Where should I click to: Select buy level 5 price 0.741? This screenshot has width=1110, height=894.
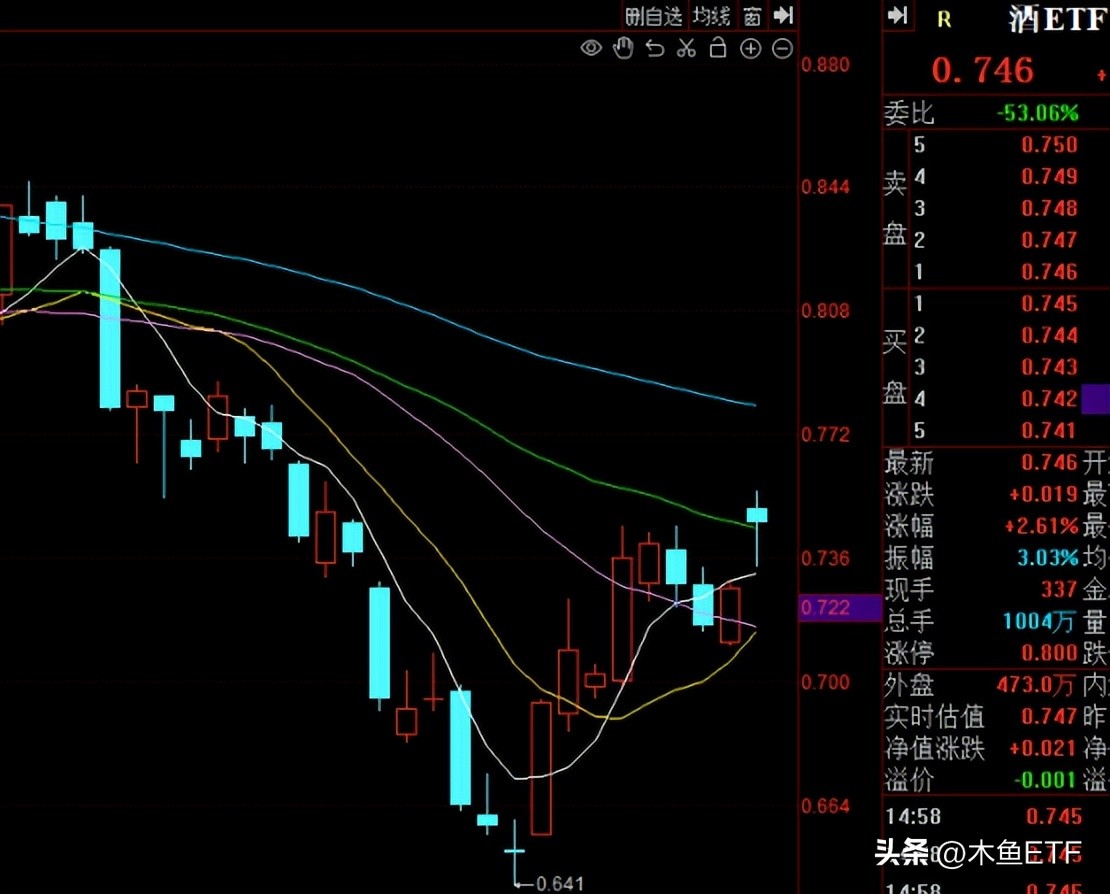(x=1049, y=430)
